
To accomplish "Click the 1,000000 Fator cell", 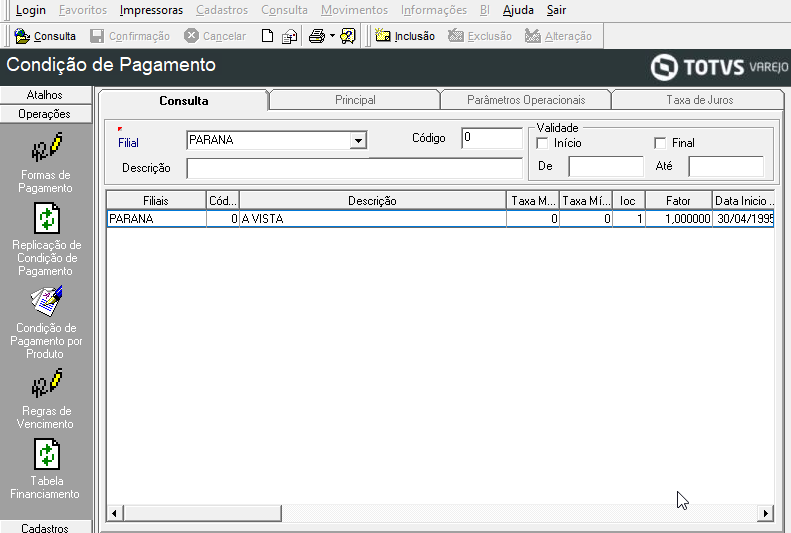I will tap(678, 219).
